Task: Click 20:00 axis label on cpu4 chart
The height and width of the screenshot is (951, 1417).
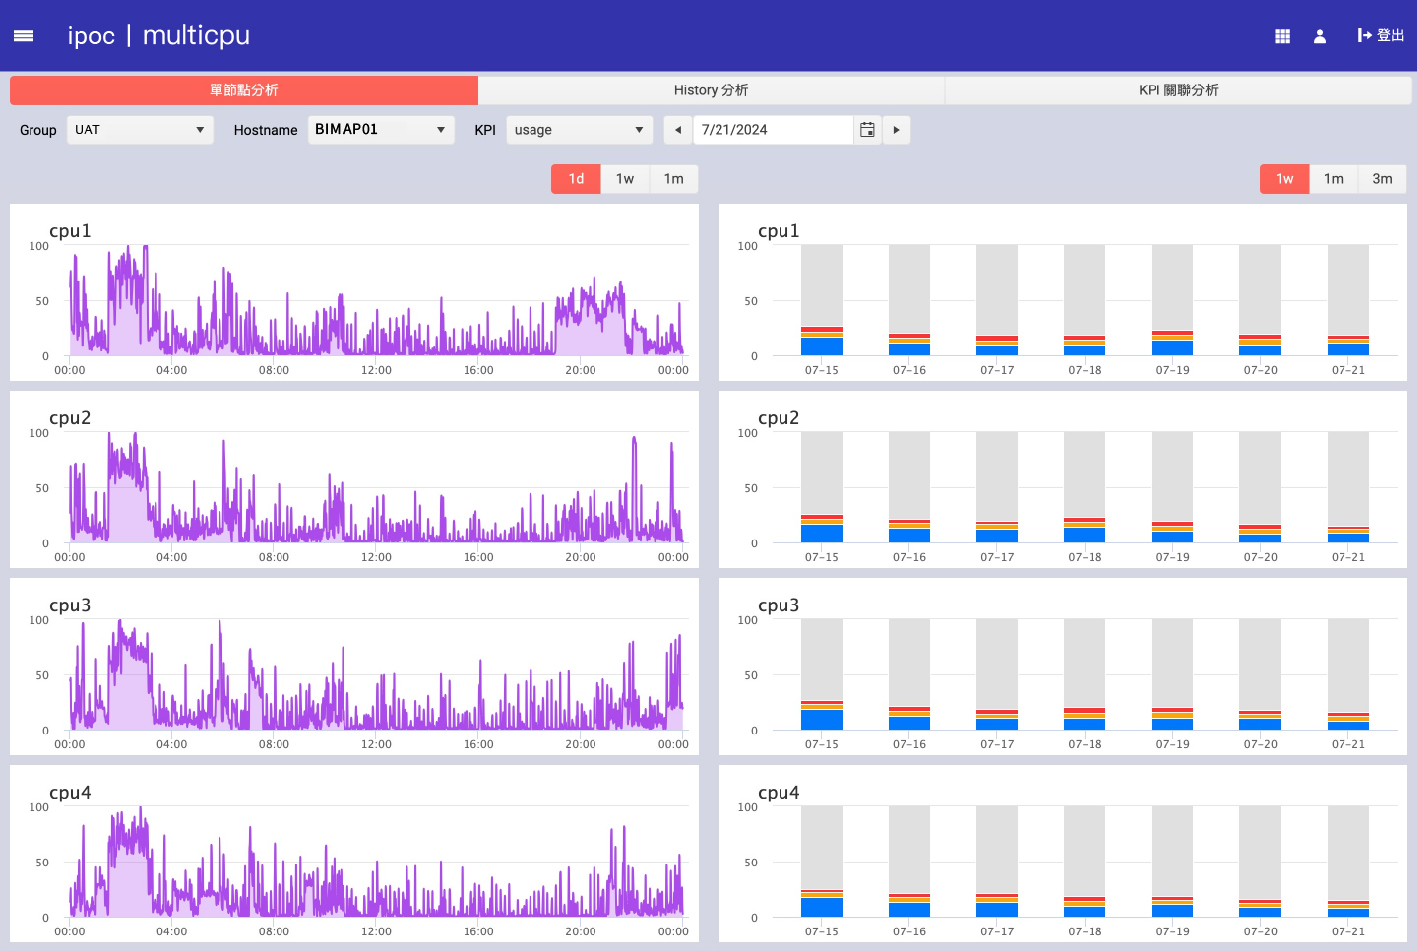Action: [x=581, y=931]
